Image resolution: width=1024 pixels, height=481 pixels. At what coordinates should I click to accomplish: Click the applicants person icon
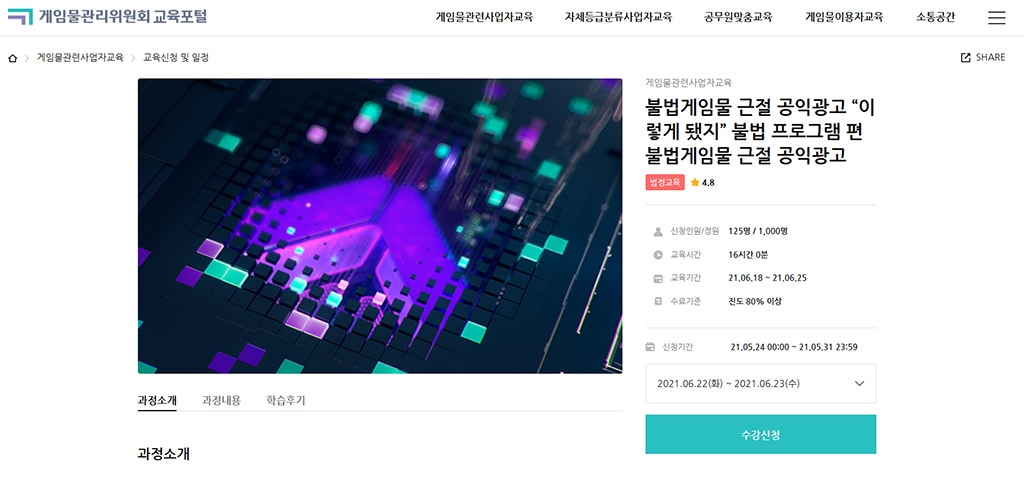coord(658,231)
